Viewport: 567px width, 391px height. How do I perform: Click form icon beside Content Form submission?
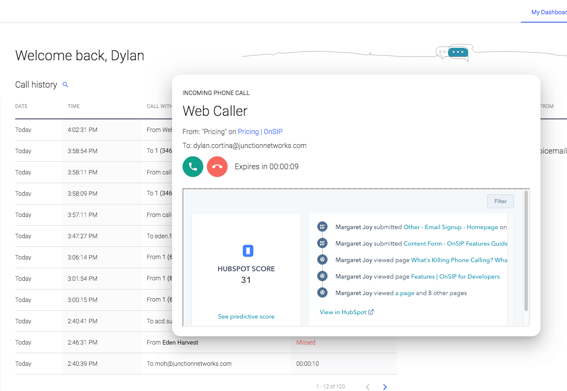coord(322,243)
